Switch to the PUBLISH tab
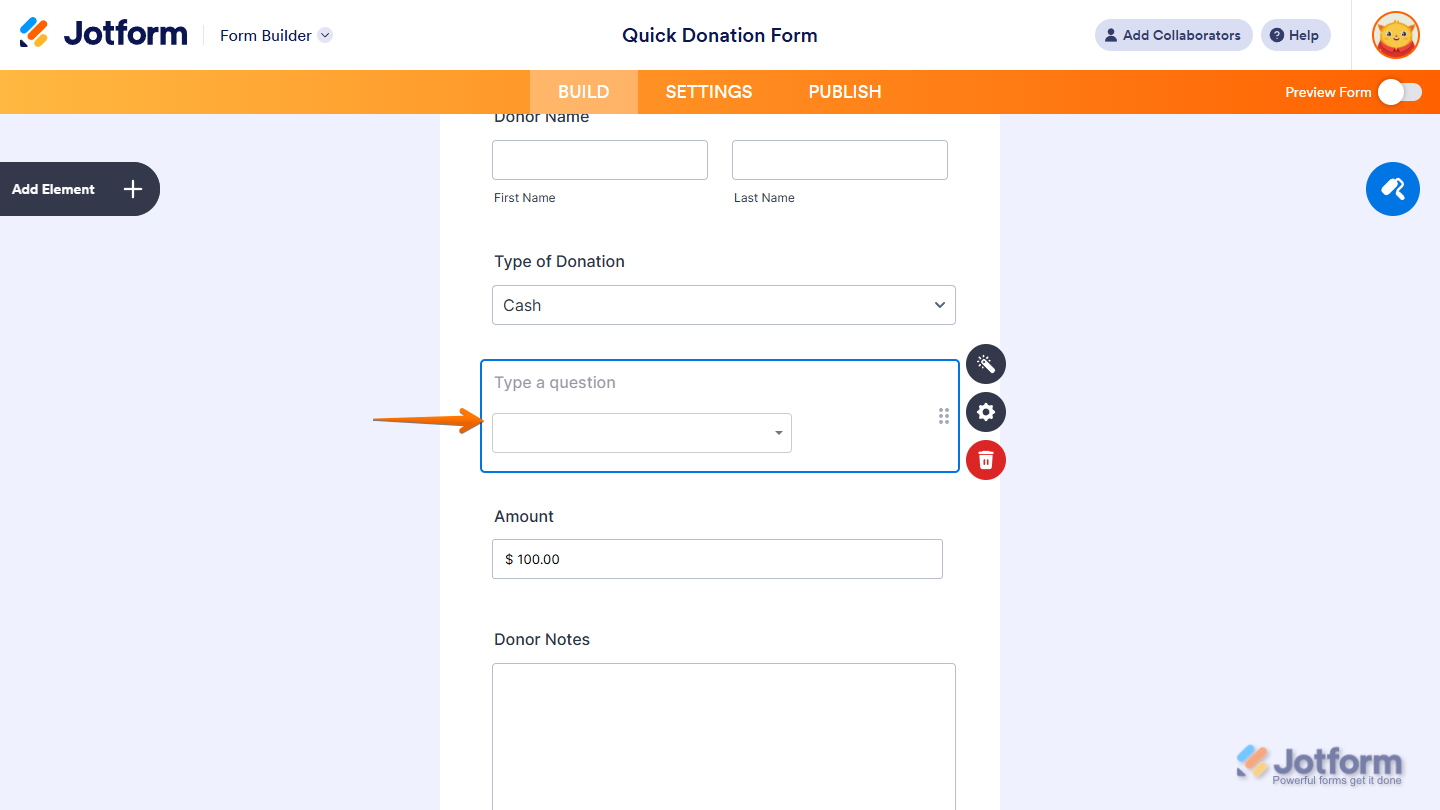This screenshot has height=810, width=1440. pyautogui.click(x=844, y=91)
